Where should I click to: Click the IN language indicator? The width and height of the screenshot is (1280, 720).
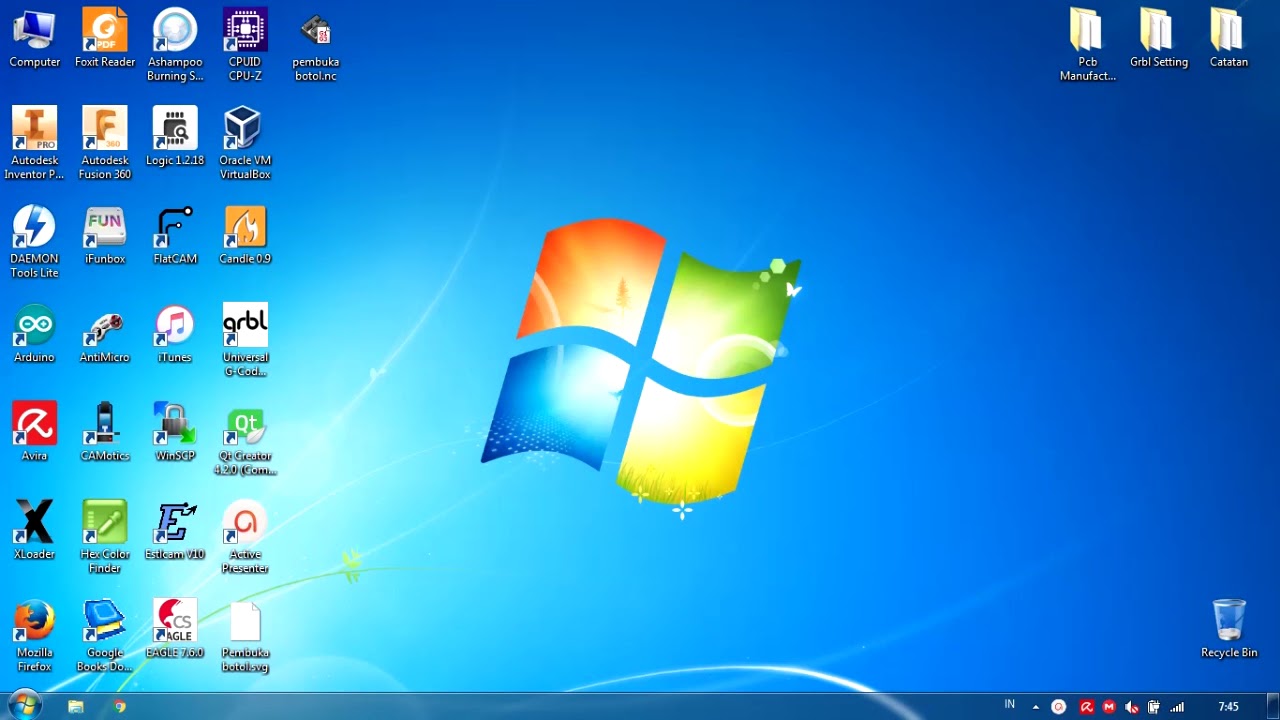point(1010,705)
